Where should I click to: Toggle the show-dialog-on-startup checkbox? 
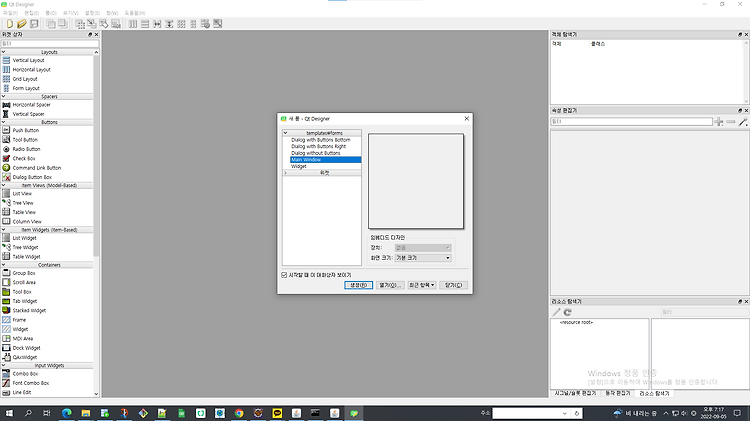click(x=284, y=275)
